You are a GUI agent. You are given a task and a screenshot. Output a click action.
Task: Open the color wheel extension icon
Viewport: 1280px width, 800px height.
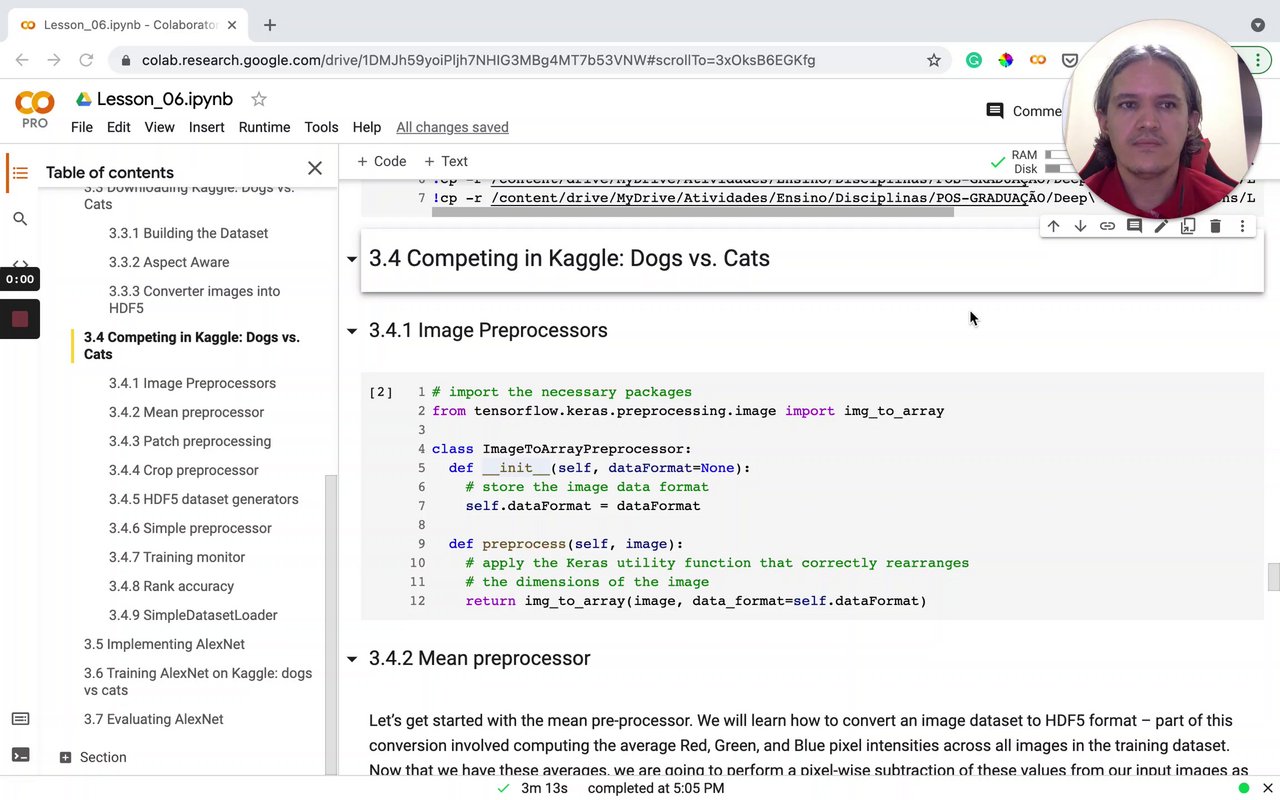point(1005,60)
